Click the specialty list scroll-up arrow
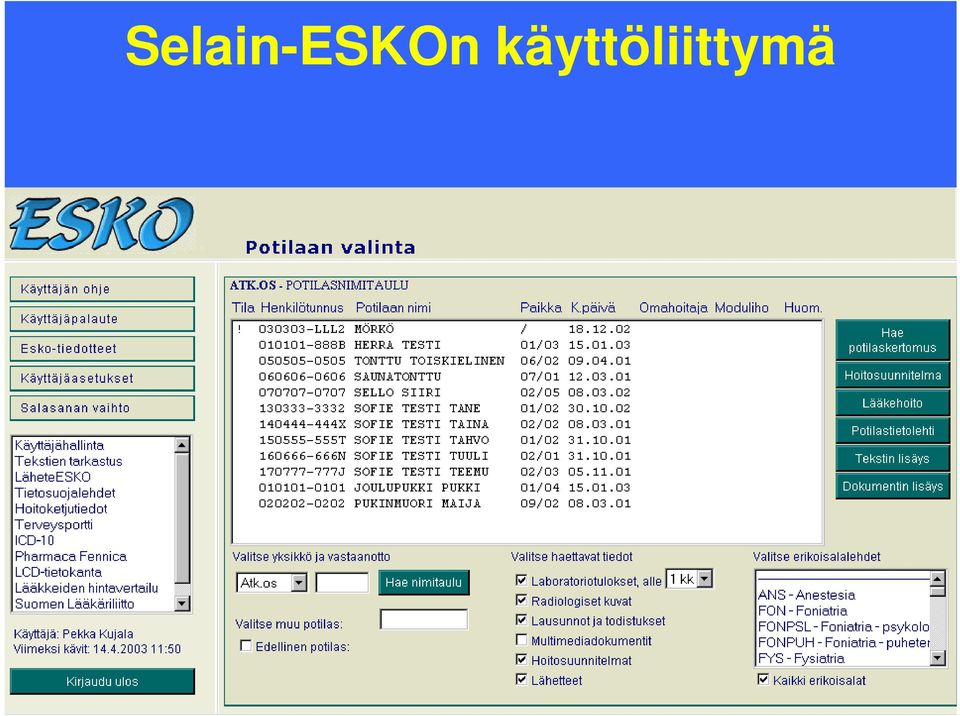The height and width of the screenshot is (716, 960). (x=938, y=578)
